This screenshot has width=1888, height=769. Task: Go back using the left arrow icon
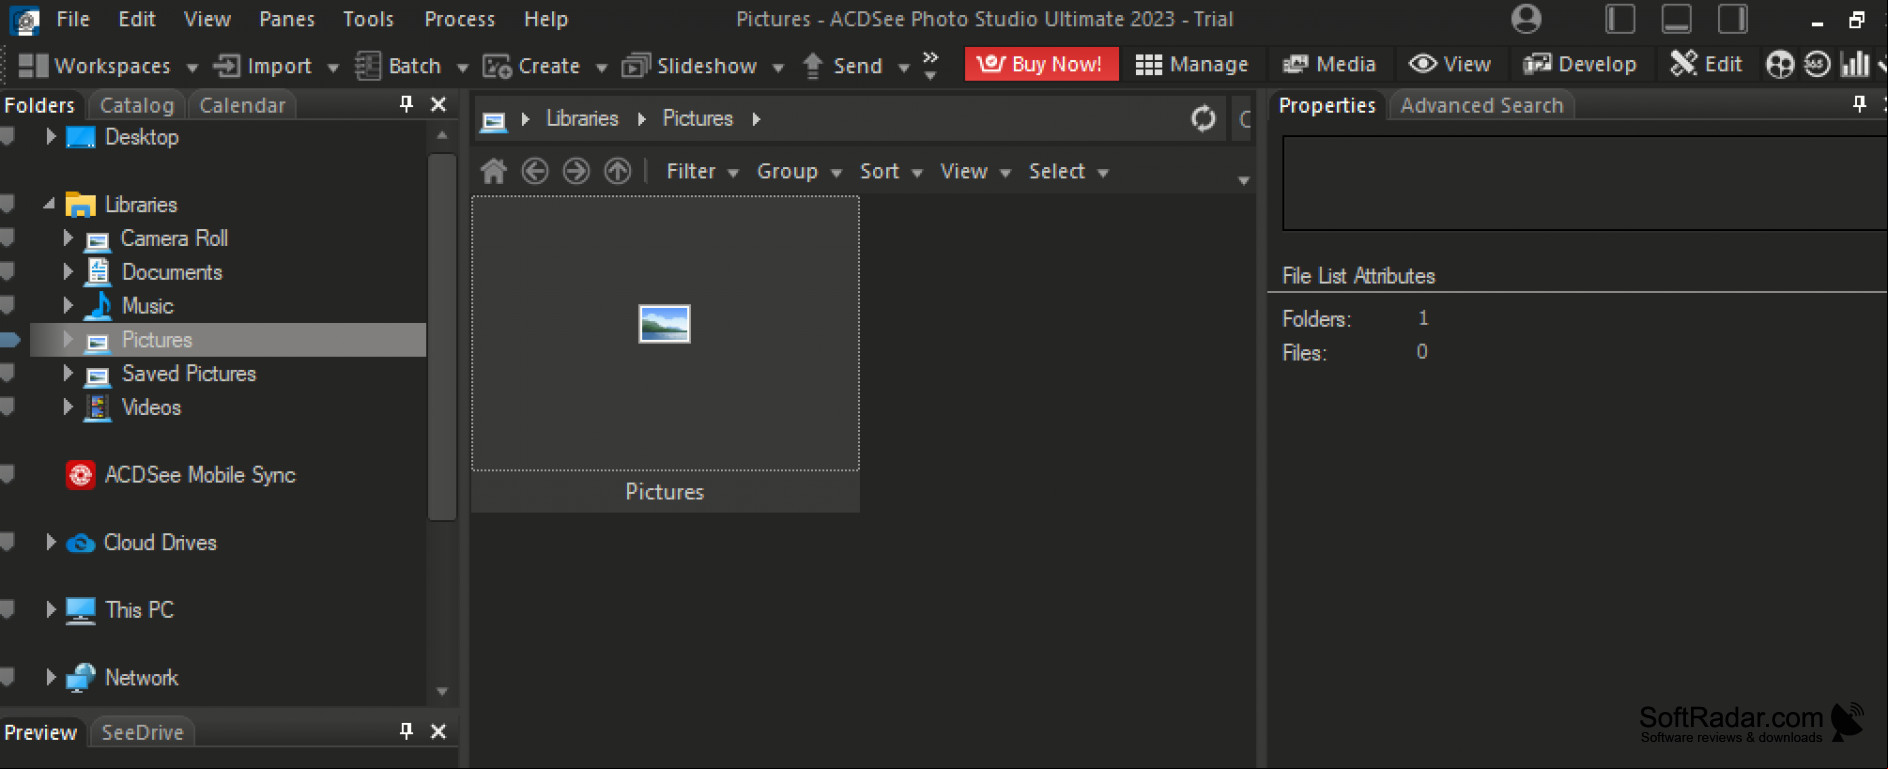click(x=535, y=171)
